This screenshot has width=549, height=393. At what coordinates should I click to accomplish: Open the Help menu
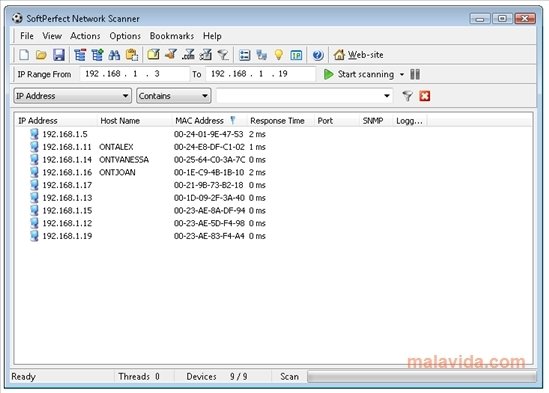point(212,36)
